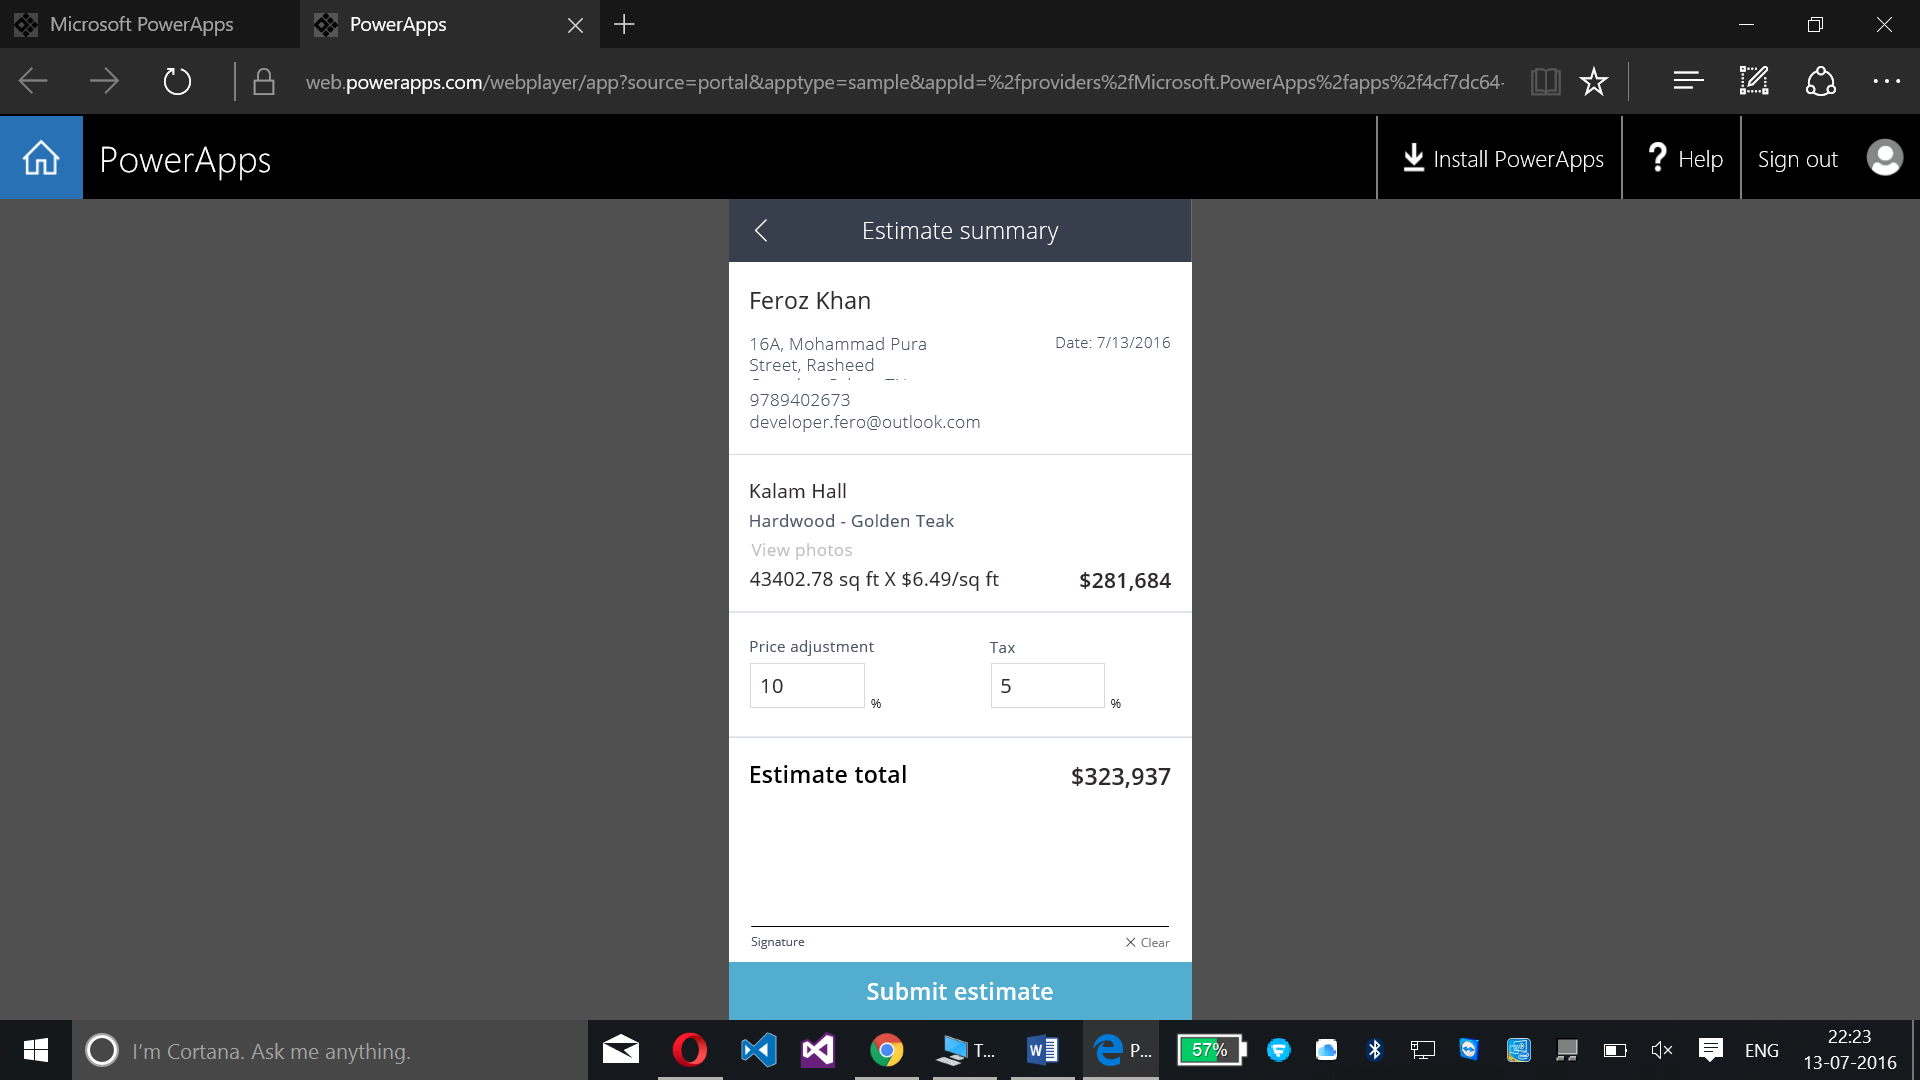Make a web note icon
Image resolution: width=1920 pixels, height=1080 pixels.
coord(1754,81)
